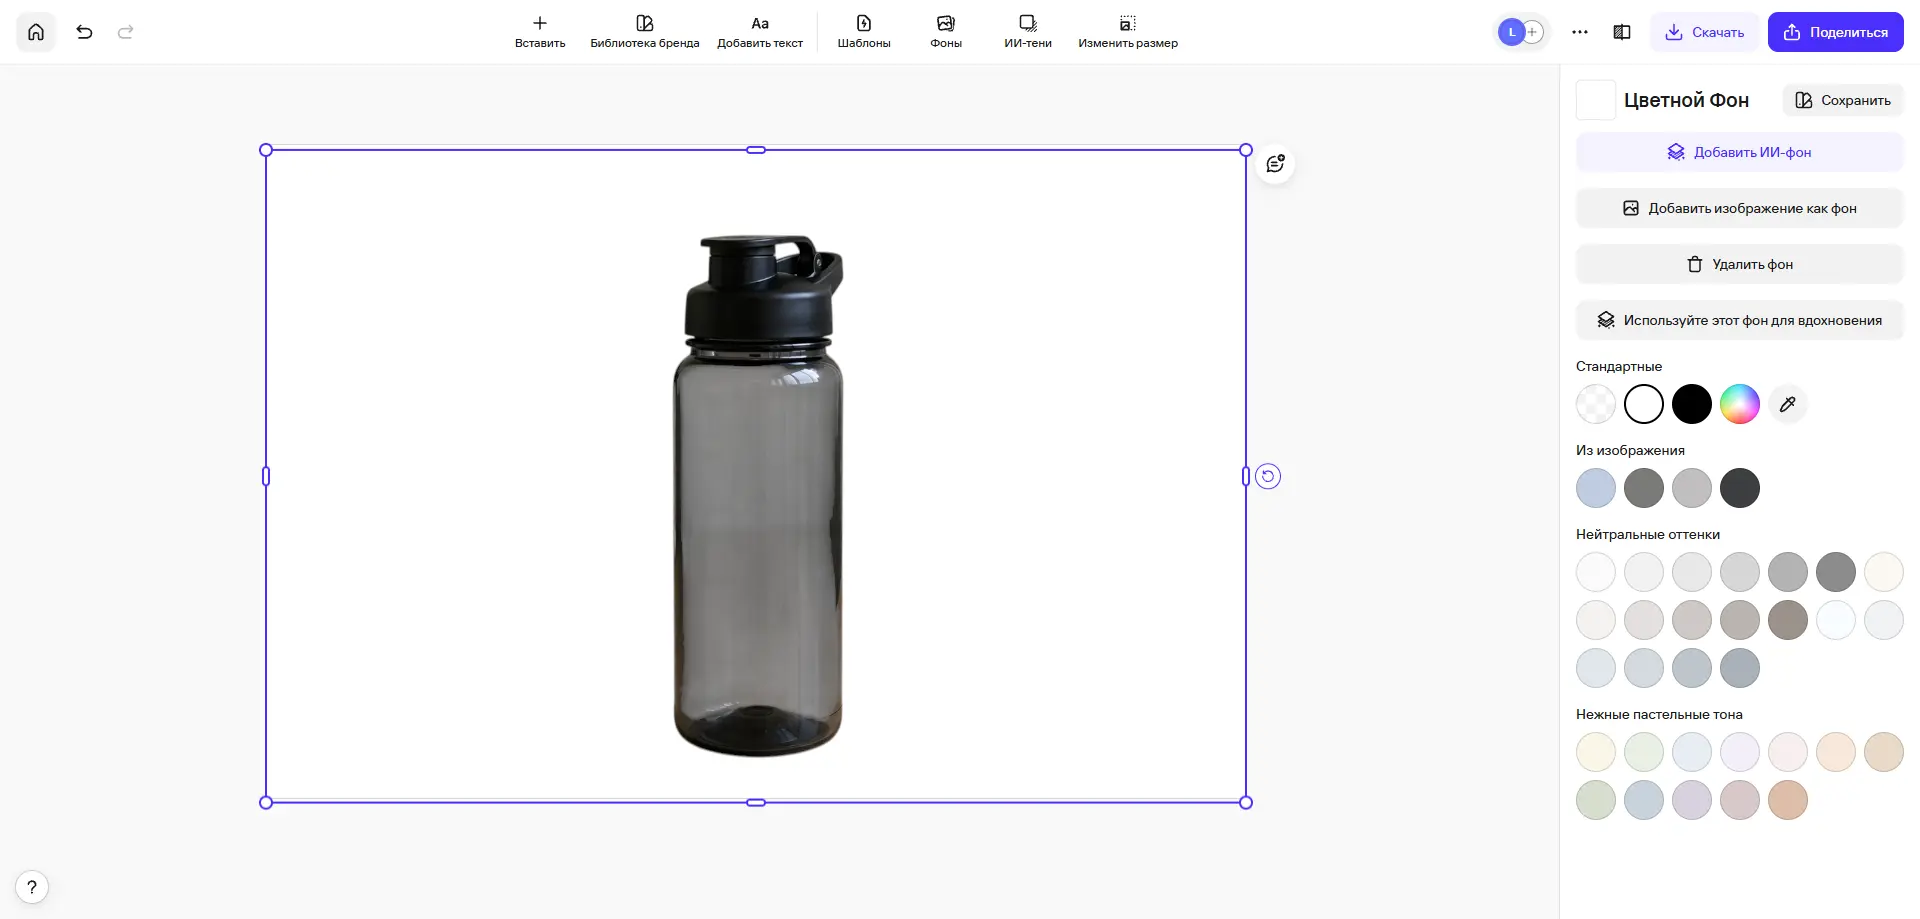Click the AI chat icon beside canvas corner
The width and height of the screenshot is (1920, 919).
(1275, 164)
